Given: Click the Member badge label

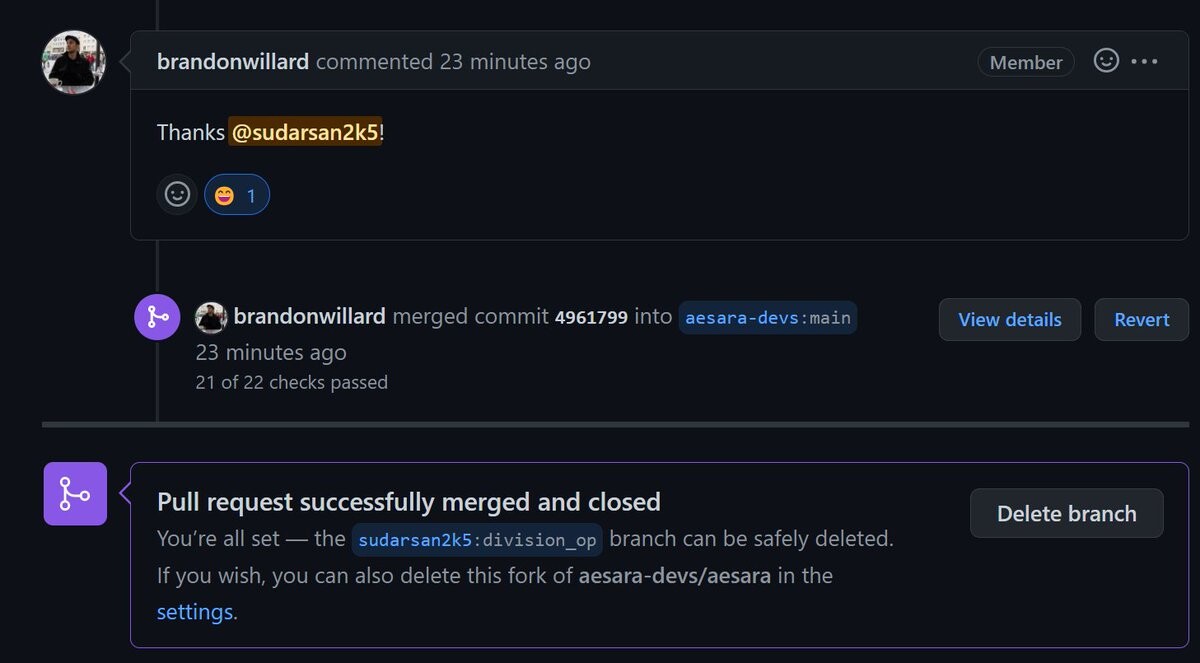Looking at the screenshot, I should (1026, 62).
